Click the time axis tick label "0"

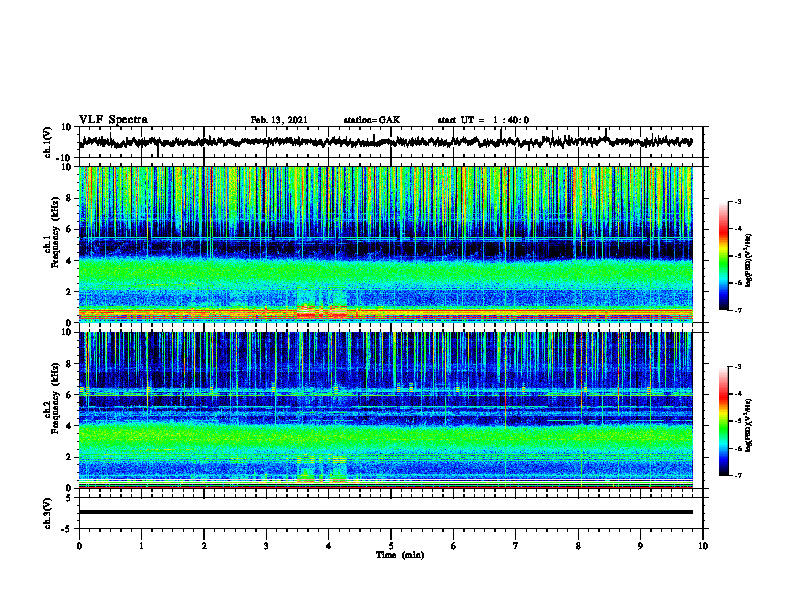click(x=79, y=546)
